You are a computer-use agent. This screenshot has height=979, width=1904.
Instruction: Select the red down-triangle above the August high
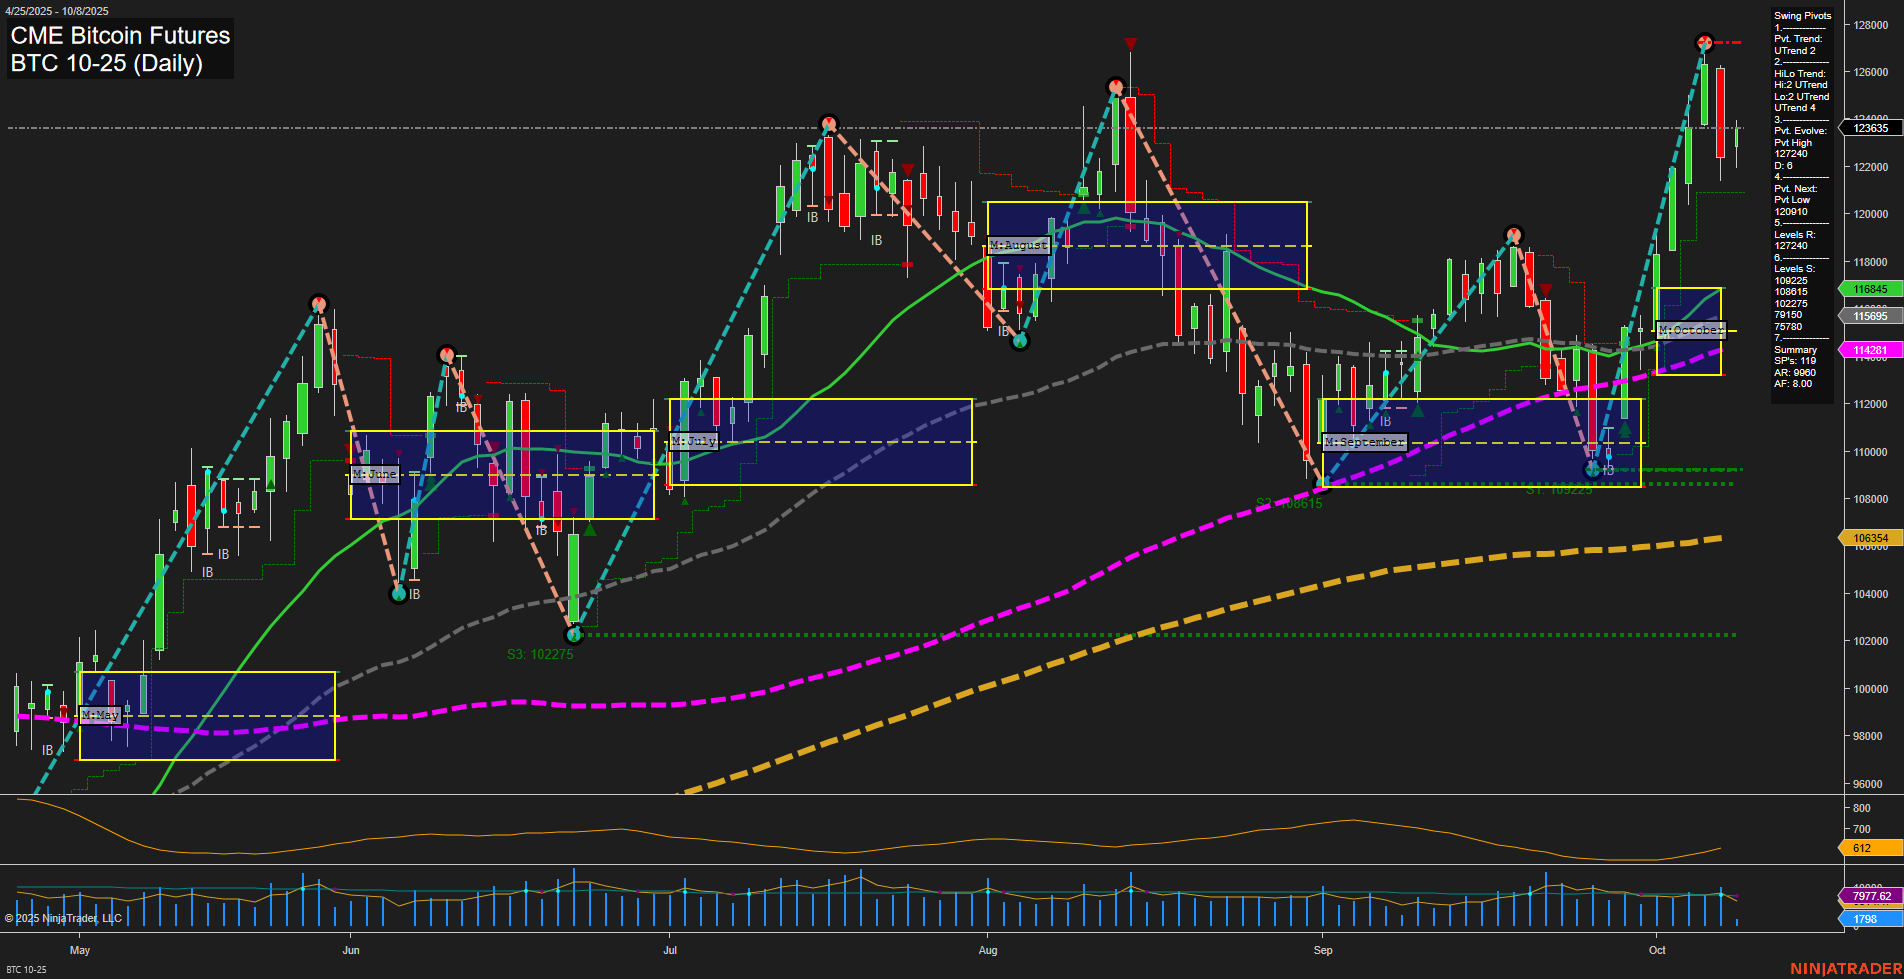[1130, 44]
